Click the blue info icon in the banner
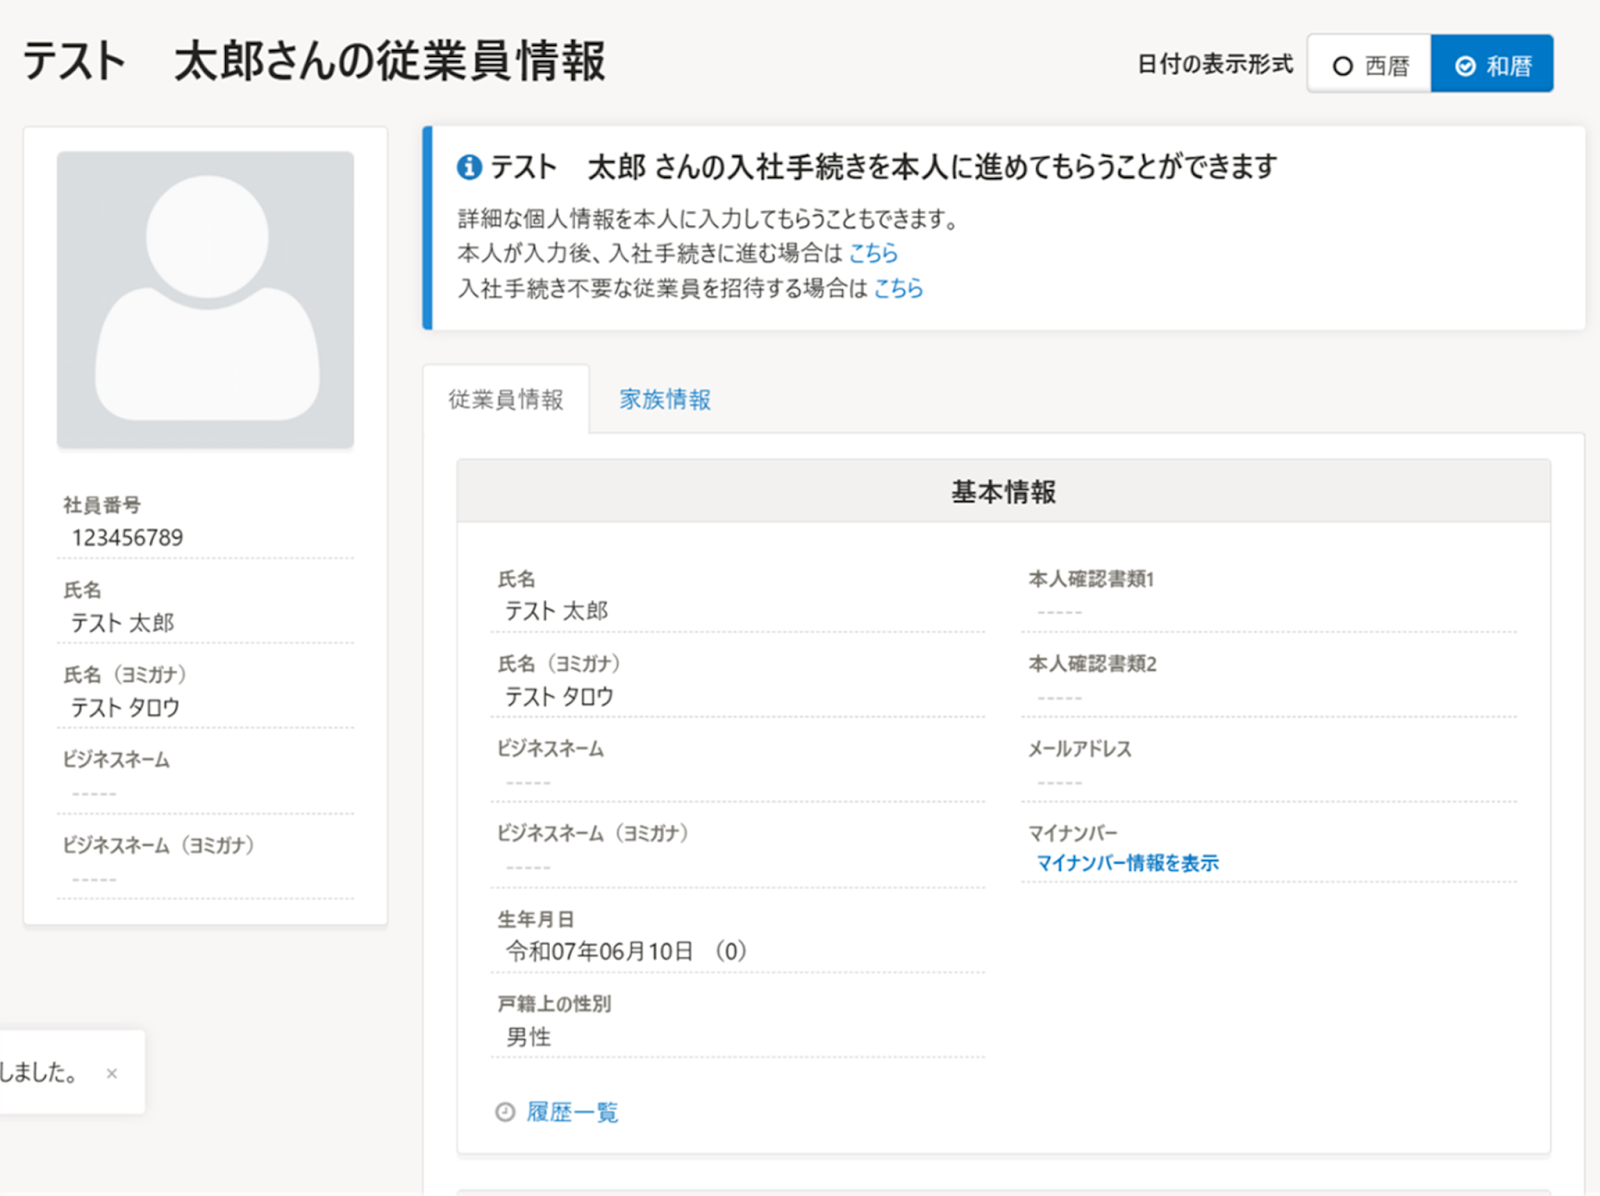Screen dimensions: 1600x1196 pyautogui.click(x=469, y=167)
